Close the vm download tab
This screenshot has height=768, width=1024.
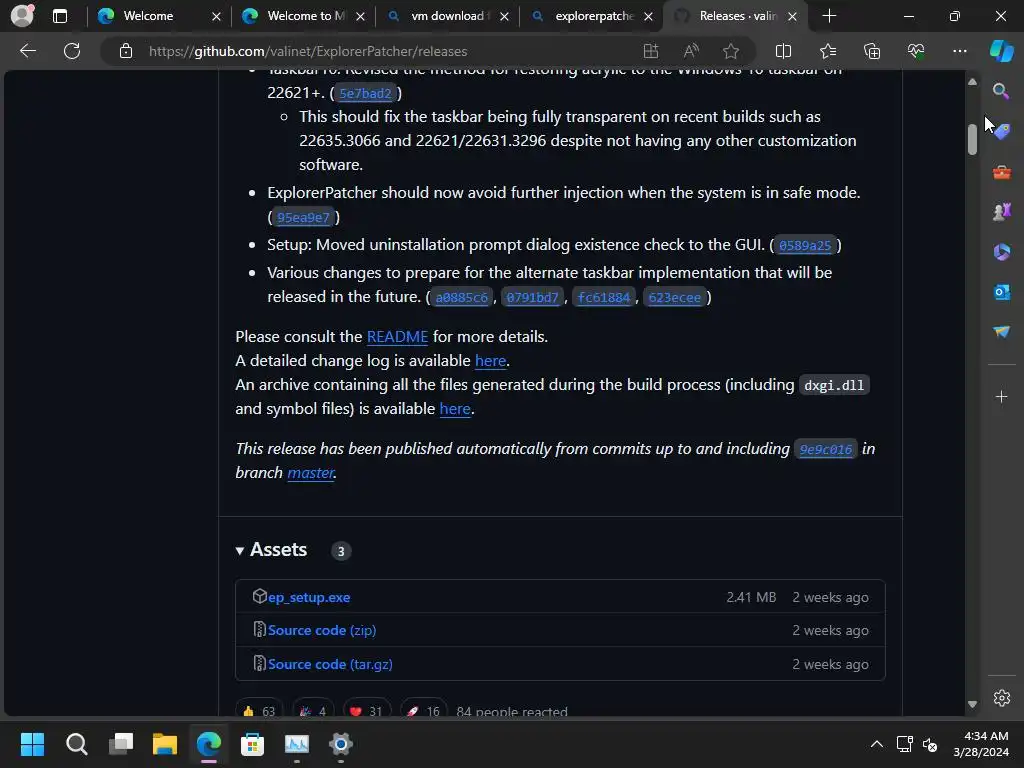coord(504,16)
